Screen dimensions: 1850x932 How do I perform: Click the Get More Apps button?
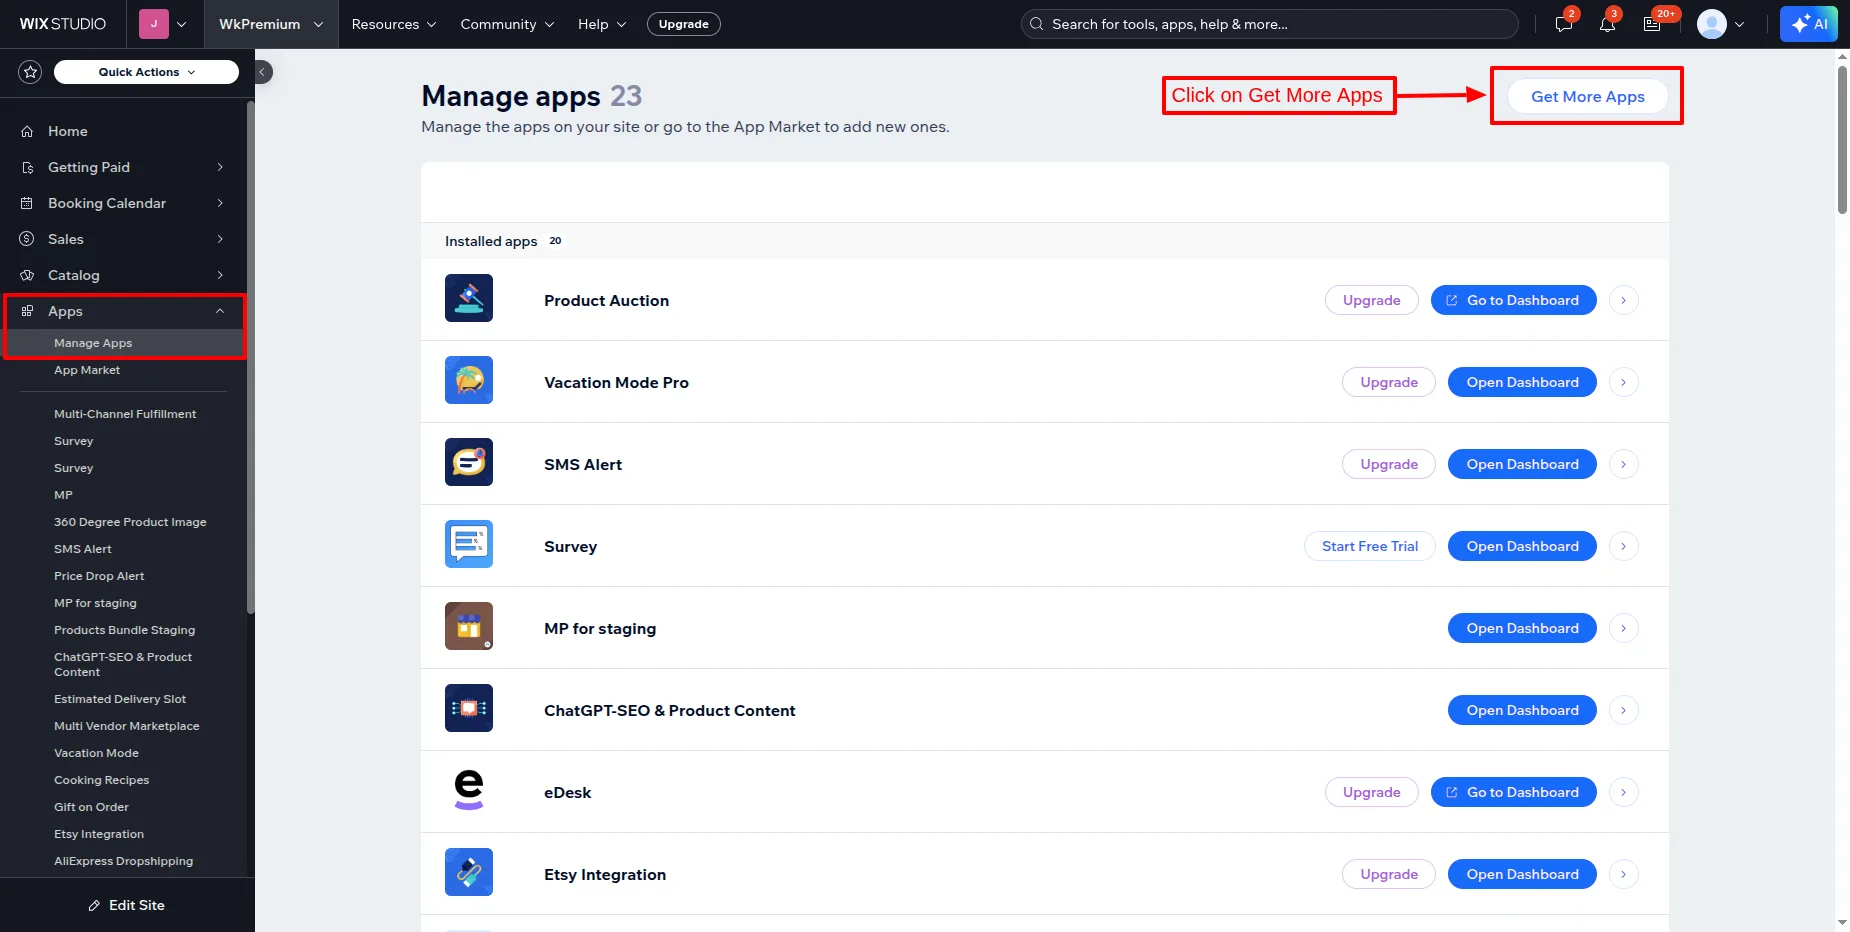[x=1586, y=96]
